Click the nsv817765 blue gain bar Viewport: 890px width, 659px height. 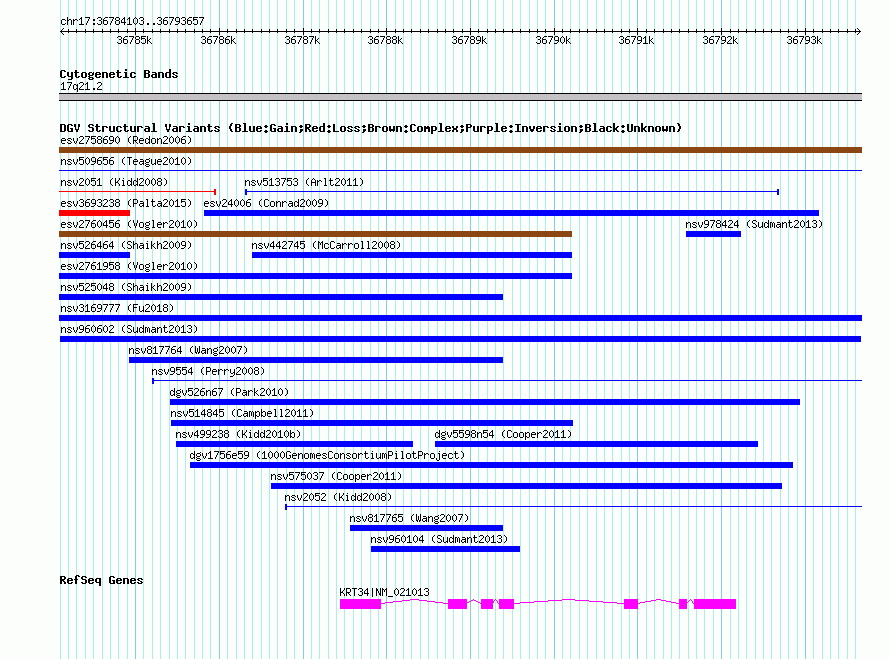coord(426,528)
